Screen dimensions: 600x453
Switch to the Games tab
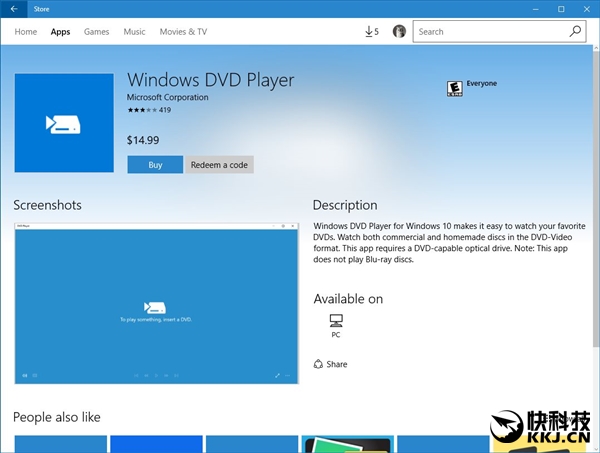click(x=96, y=32)
